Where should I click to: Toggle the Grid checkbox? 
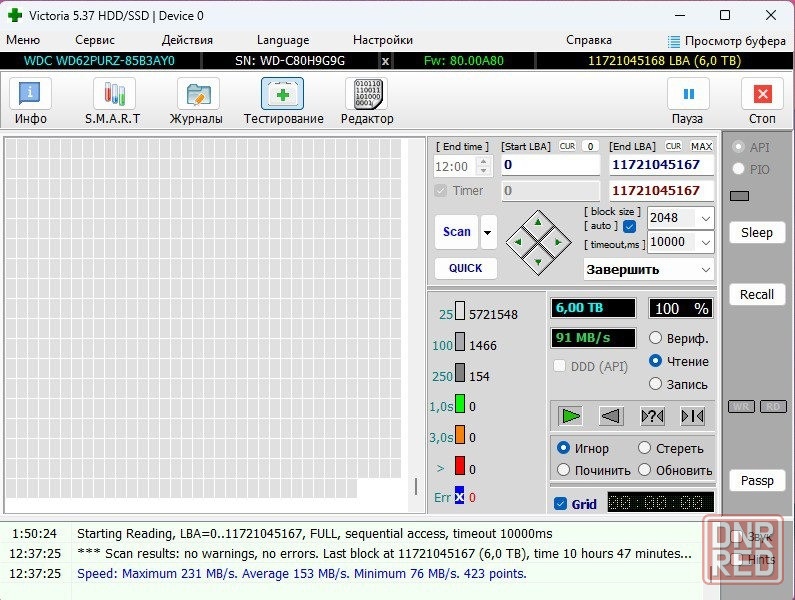tap(560, 504)
